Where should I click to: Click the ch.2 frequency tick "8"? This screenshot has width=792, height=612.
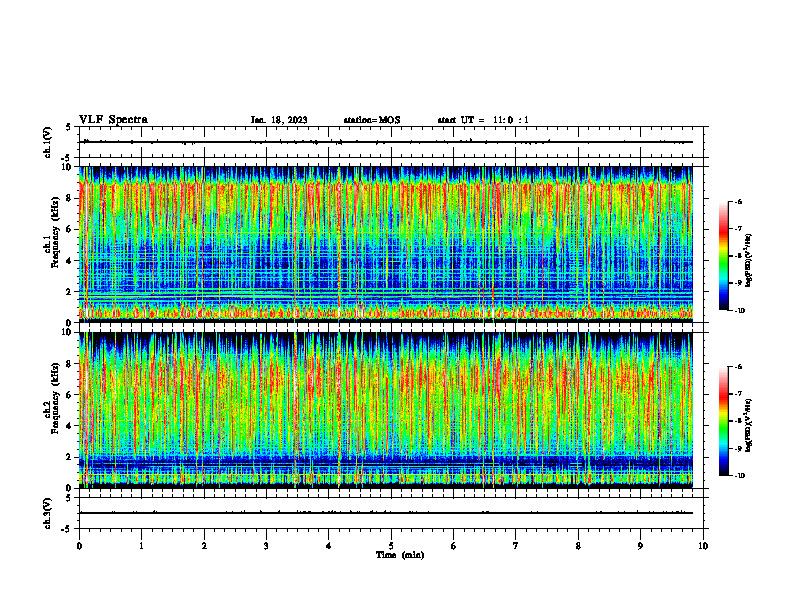[70, 364]
